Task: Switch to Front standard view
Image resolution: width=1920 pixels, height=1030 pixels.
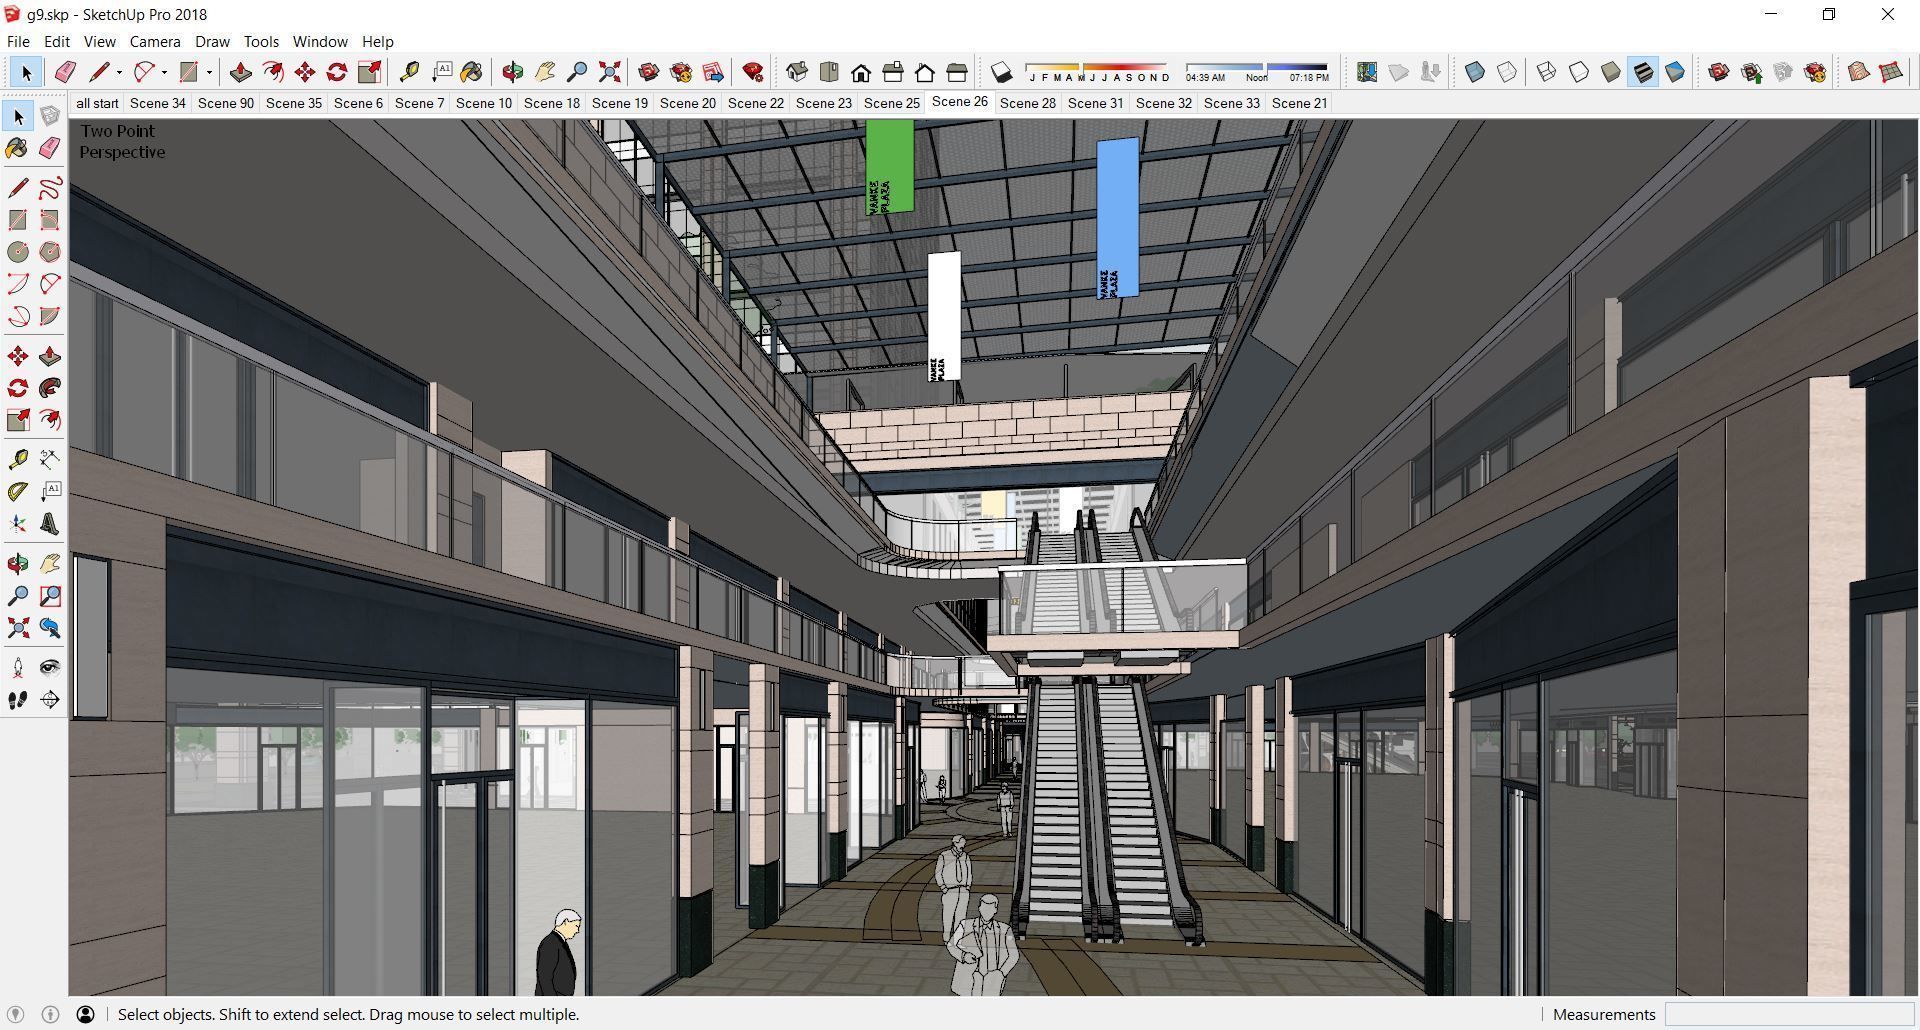Action: click(x=861, y=72)
